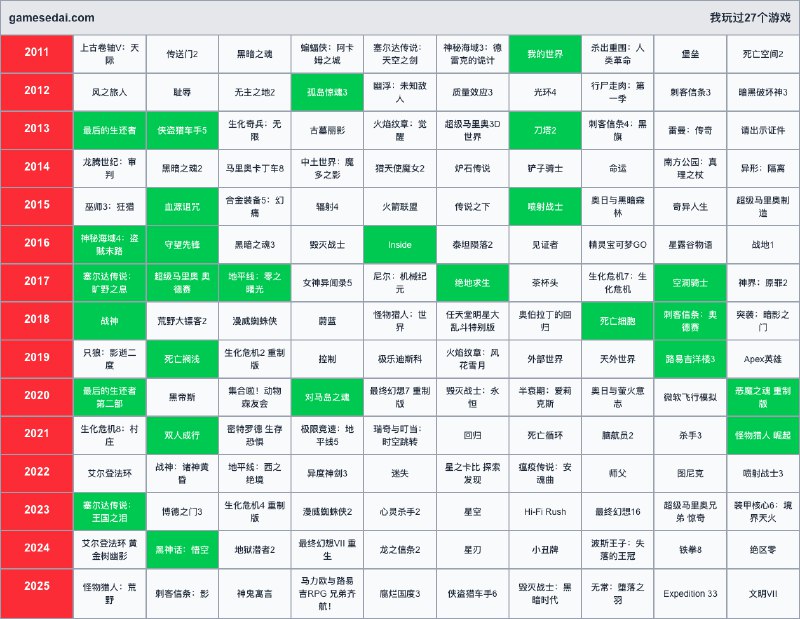
Task: Toggle the green 孤岛惊魂3 cell
Action: point(328,93)
